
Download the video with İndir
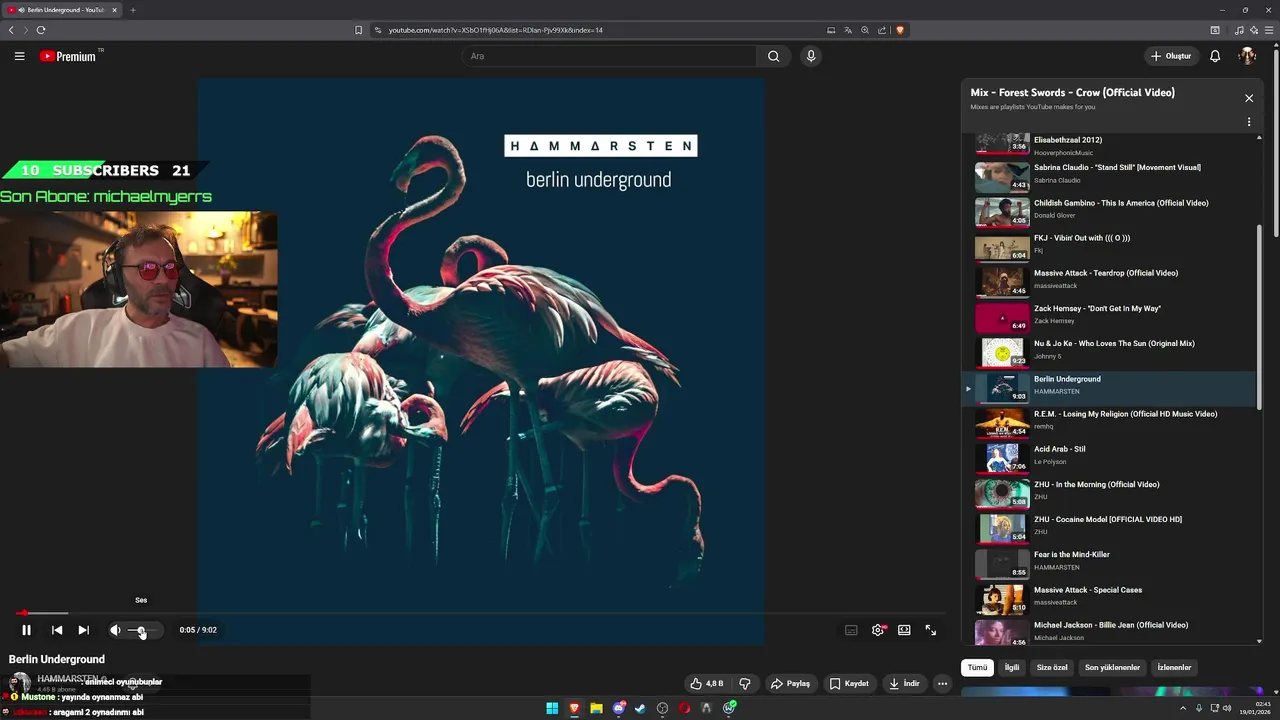904,684
